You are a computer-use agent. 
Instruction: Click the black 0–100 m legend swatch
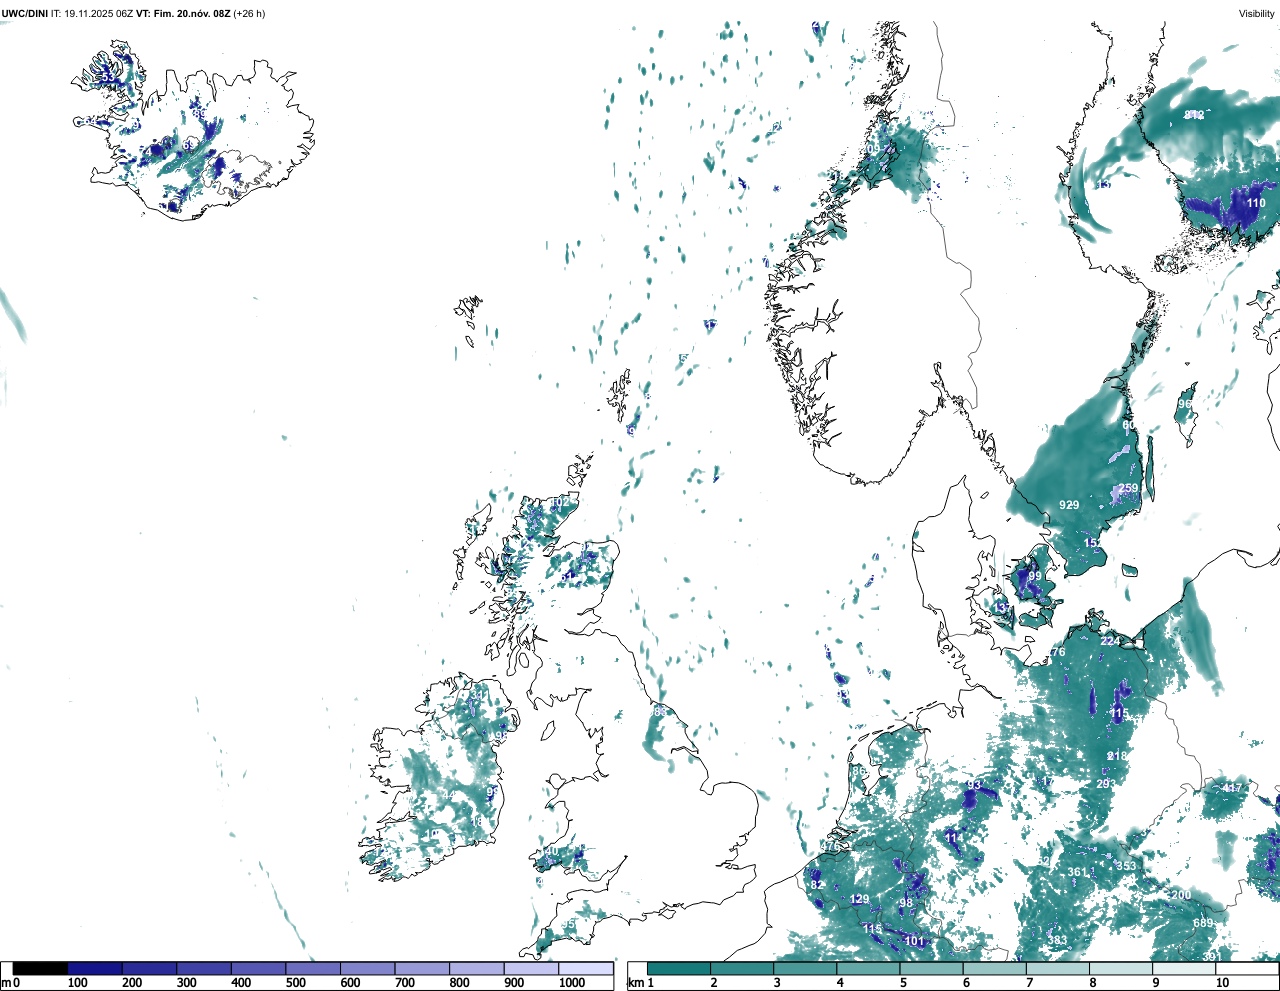pyautogui.click(x=40, y=969)
